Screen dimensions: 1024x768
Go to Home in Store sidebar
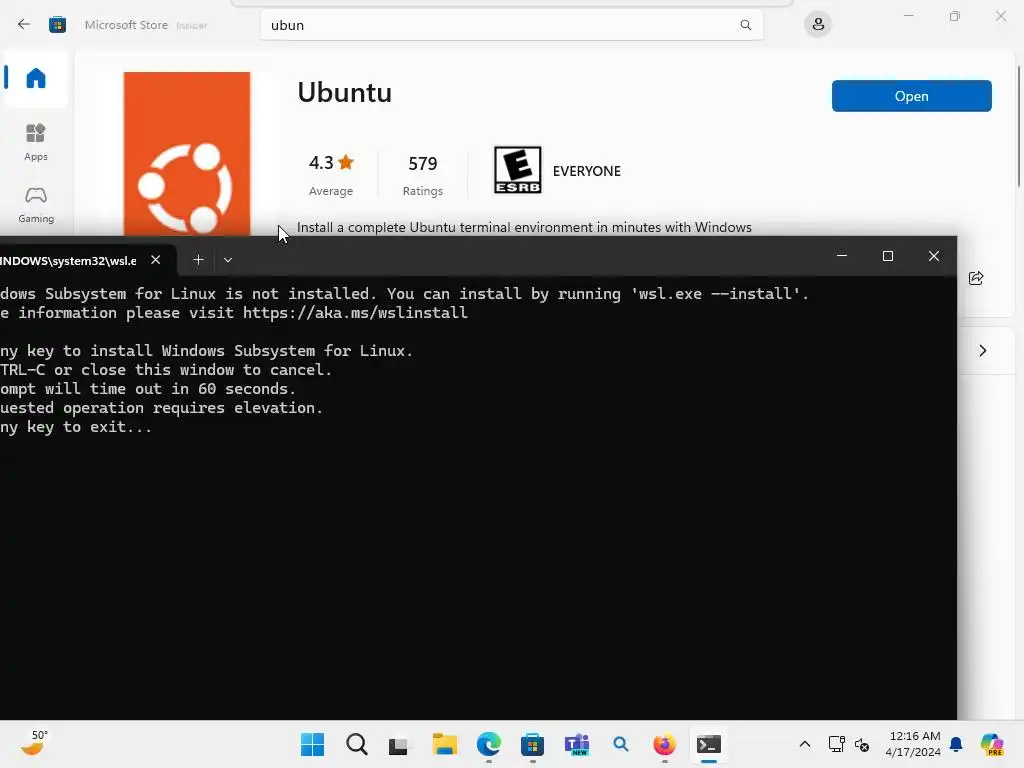click(x=36, y=78)
